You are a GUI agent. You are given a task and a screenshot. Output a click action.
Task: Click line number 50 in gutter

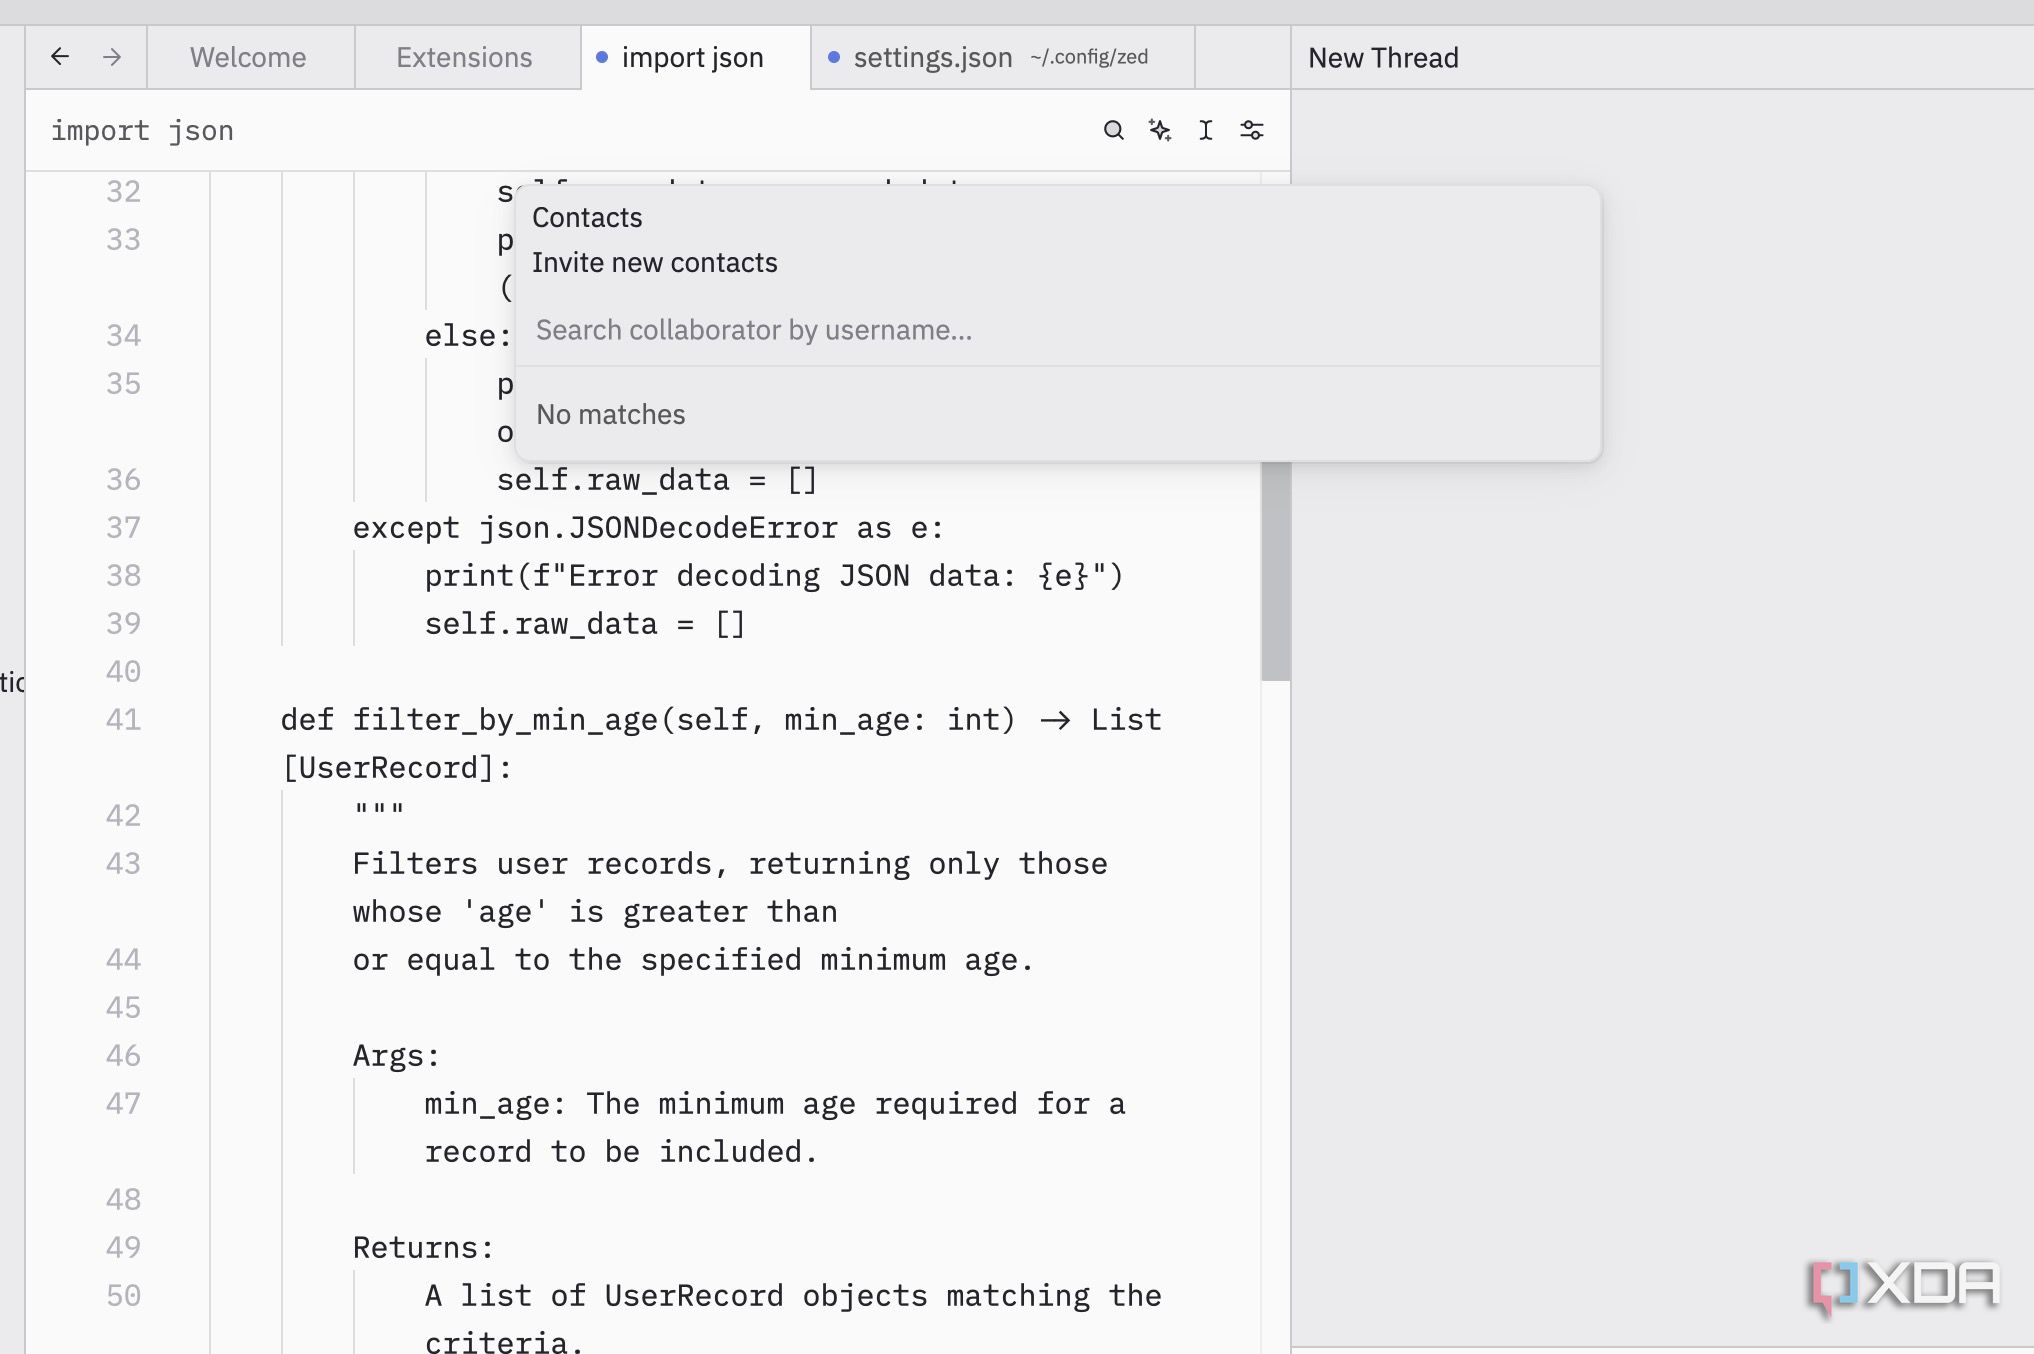point(123,1295)
